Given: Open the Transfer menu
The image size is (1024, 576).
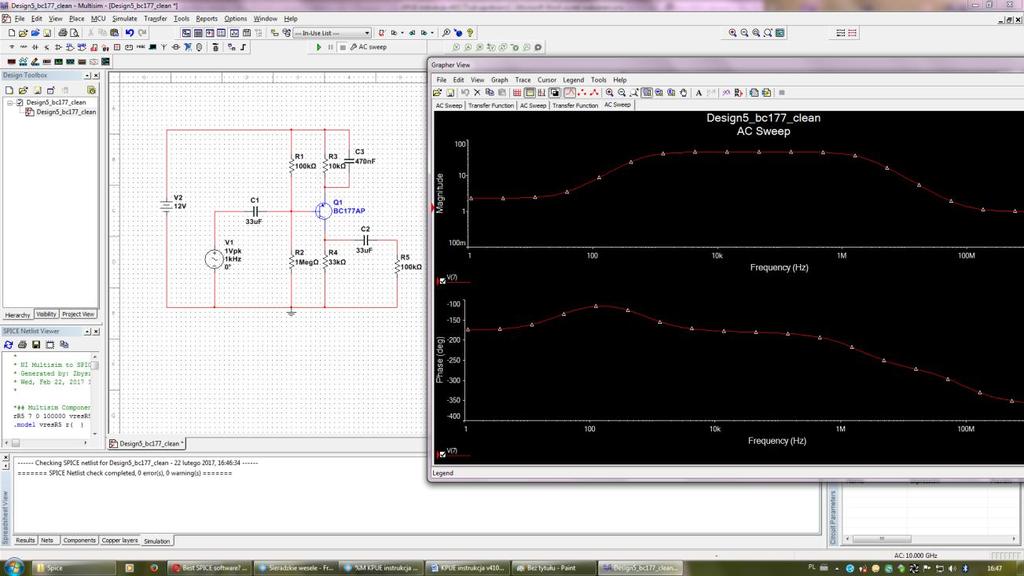Looking at the screenshot, I should point(155,18).
